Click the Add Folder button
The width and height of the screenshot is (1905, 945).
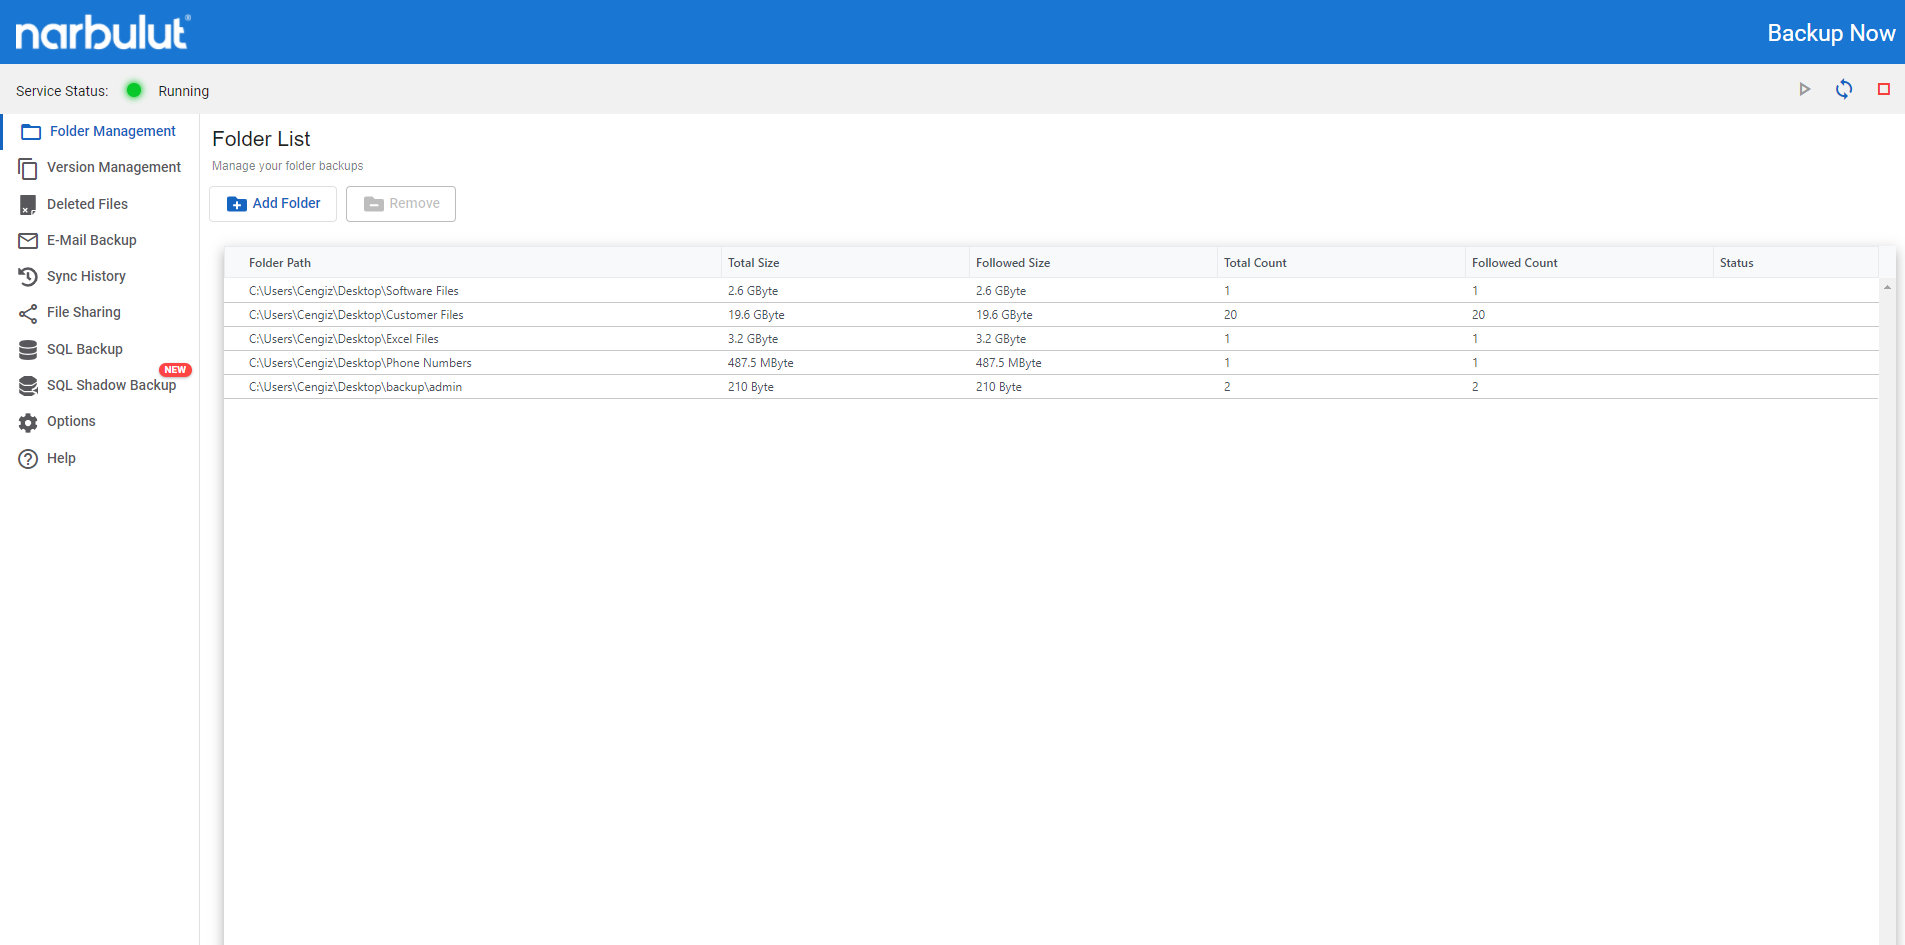pyautogui.click(x=273, y=204)
